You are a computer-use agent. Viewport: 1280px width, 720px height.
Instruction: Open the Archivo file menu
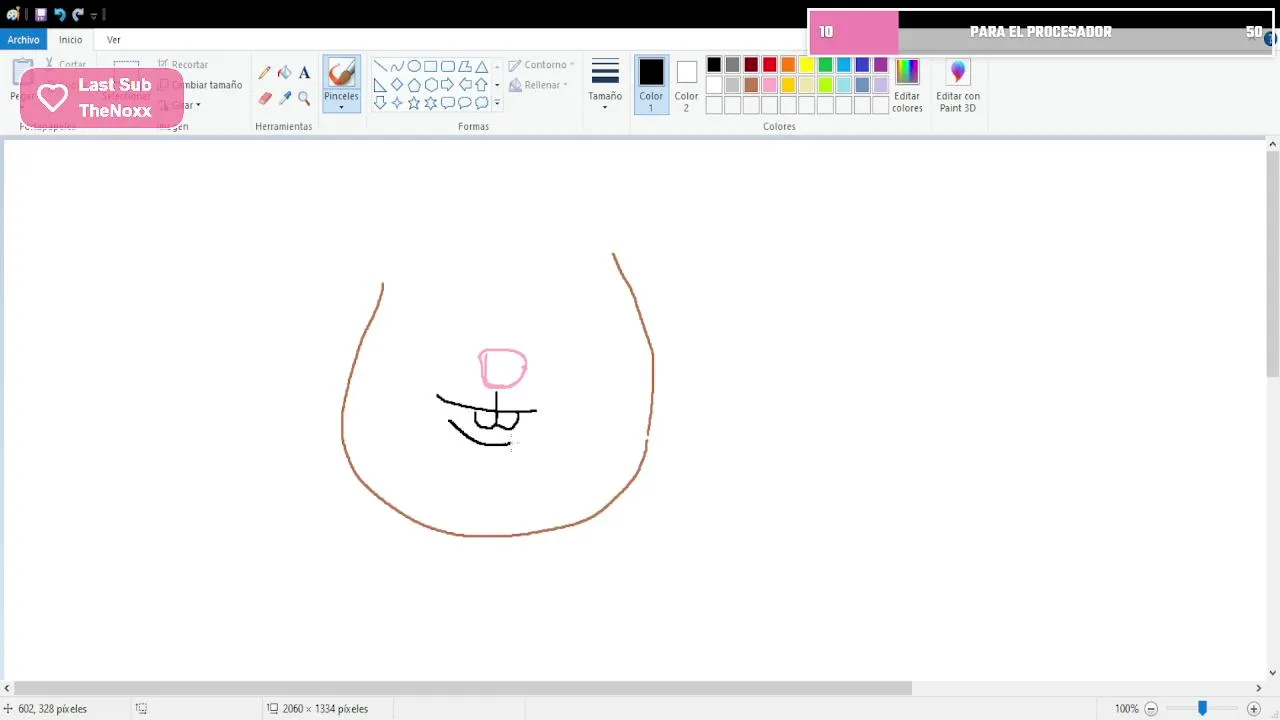coord(23,40)
